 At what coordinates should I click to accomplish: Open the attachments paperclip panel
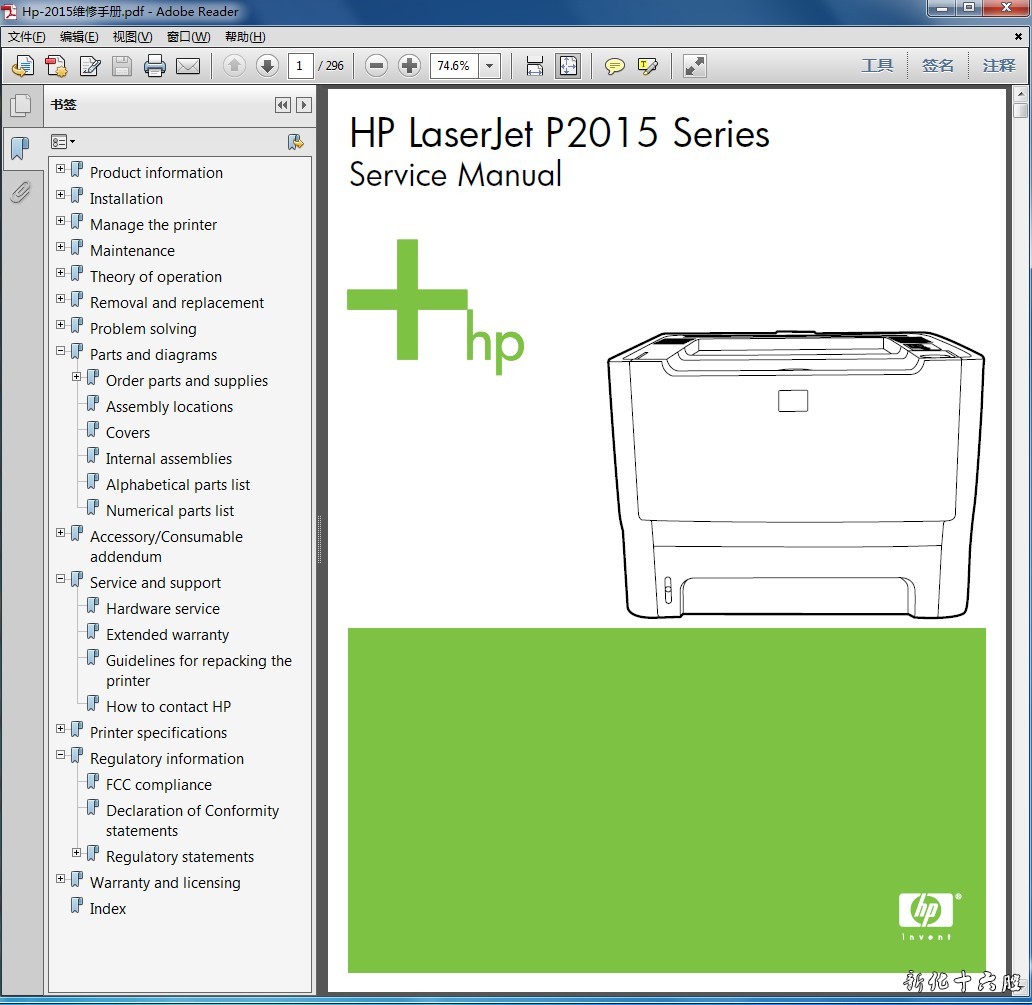tap(20, 191)
